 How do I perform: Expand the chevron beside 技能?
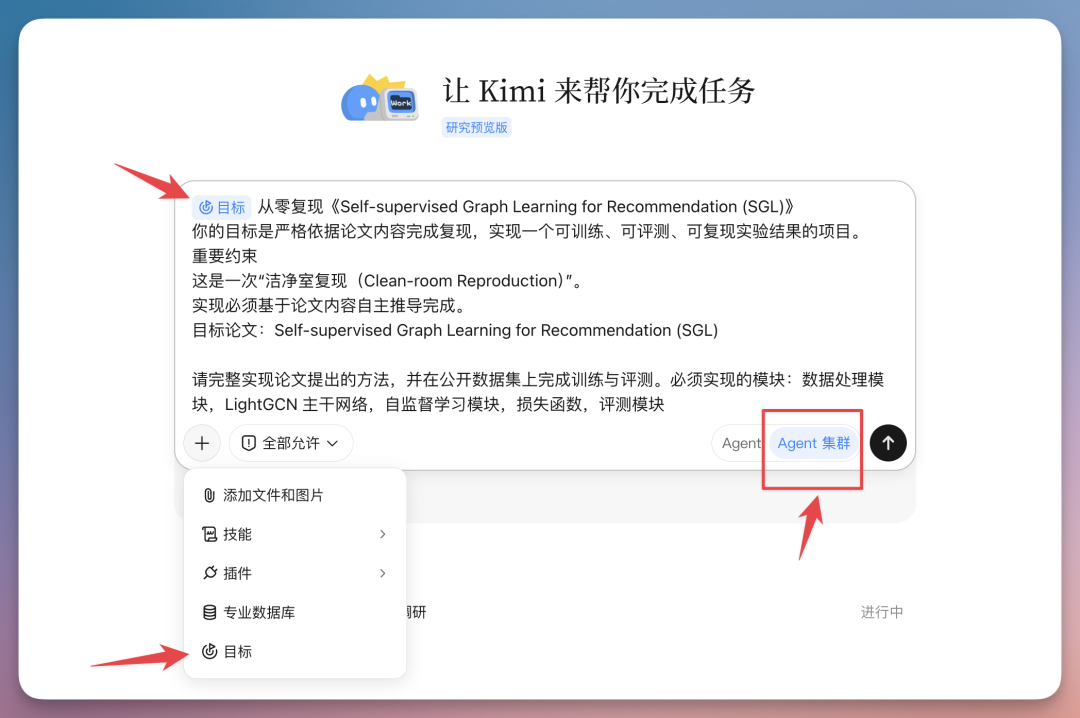[x=383, y=534]
